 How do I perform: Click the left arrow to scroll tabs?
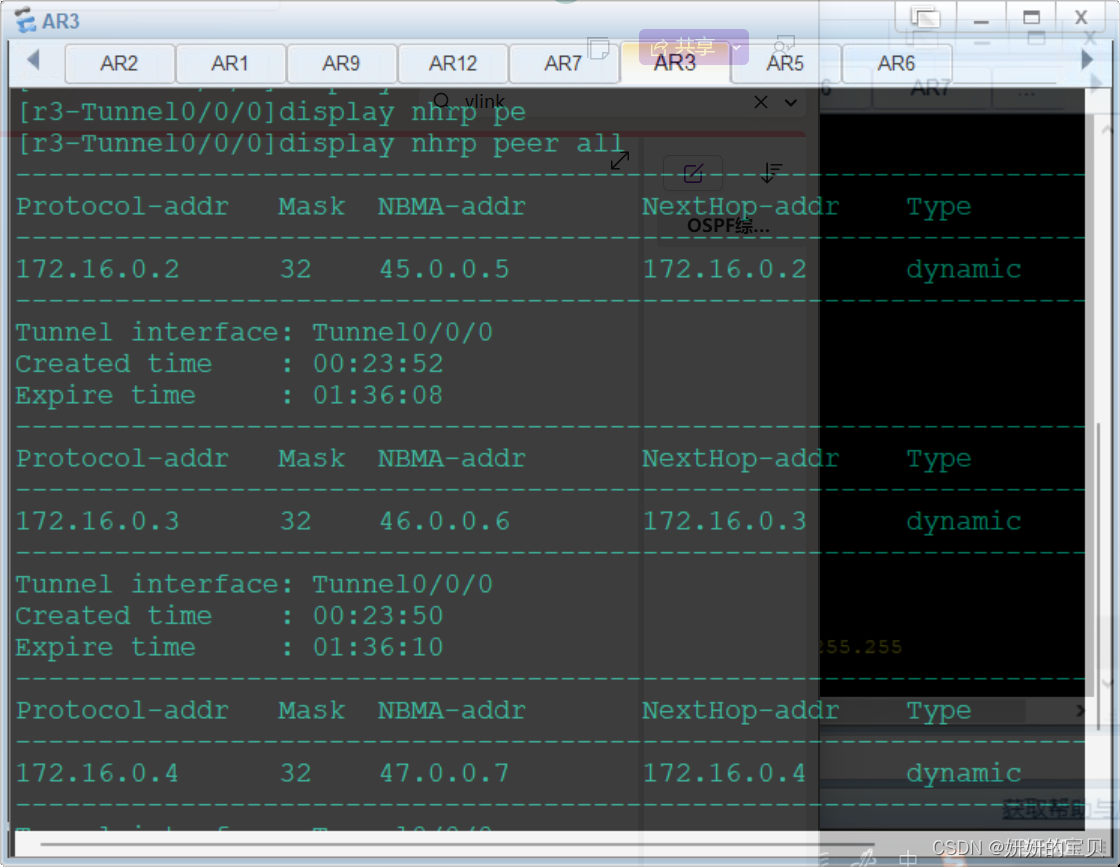click(33, 59)
